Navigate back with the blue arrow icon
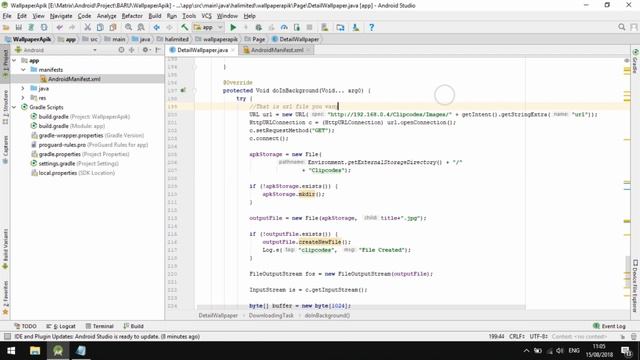The height and width of the screenshot is (360, 640). tap(156, 27)
